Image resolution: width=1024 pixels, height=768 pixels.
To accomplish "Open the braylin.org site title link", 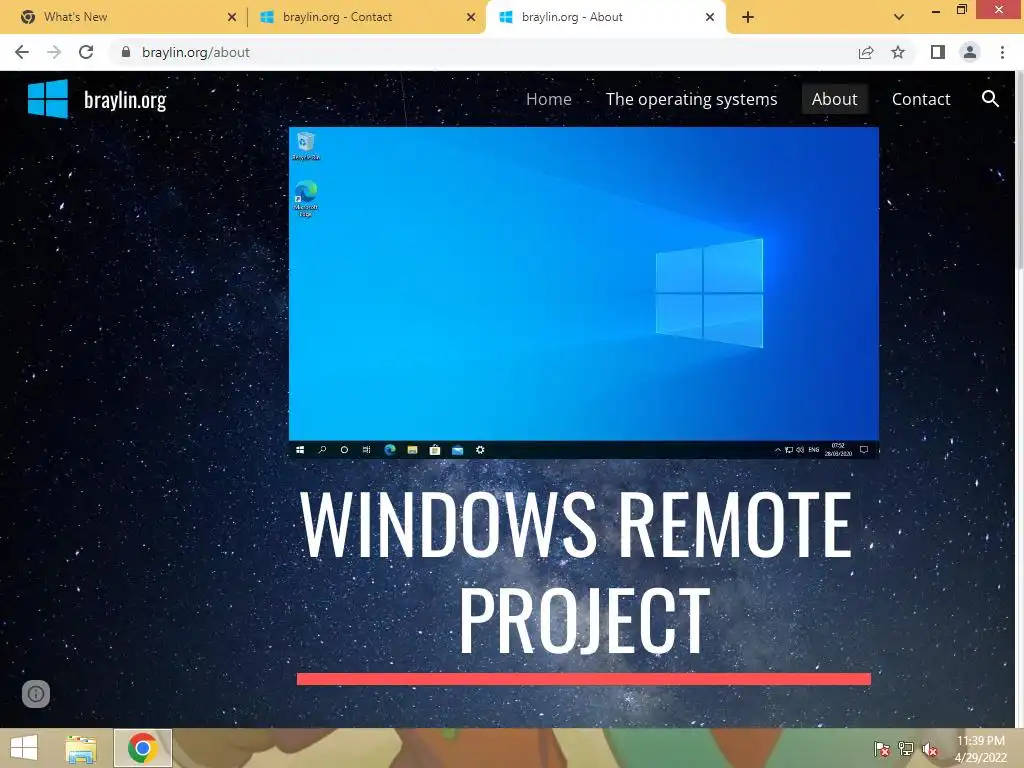I will tap(125, 100).
